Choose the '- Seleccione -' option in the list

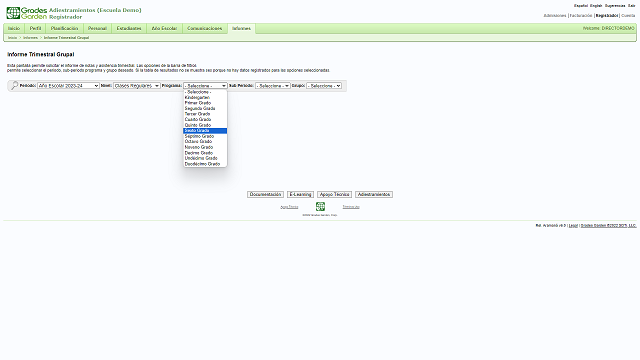pos(205,92)
